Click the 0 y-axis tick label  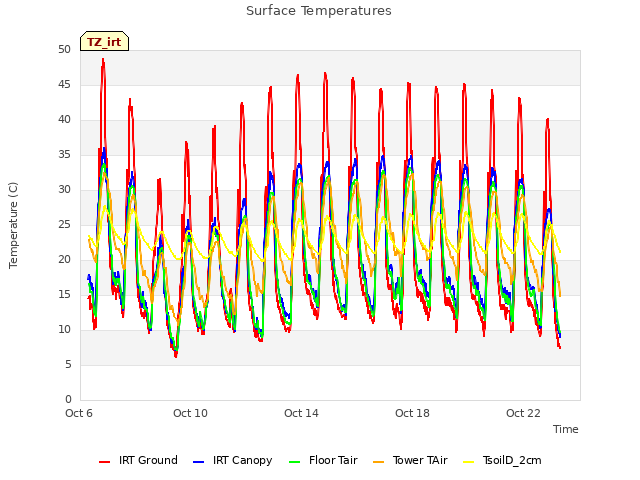click(68, 399)
